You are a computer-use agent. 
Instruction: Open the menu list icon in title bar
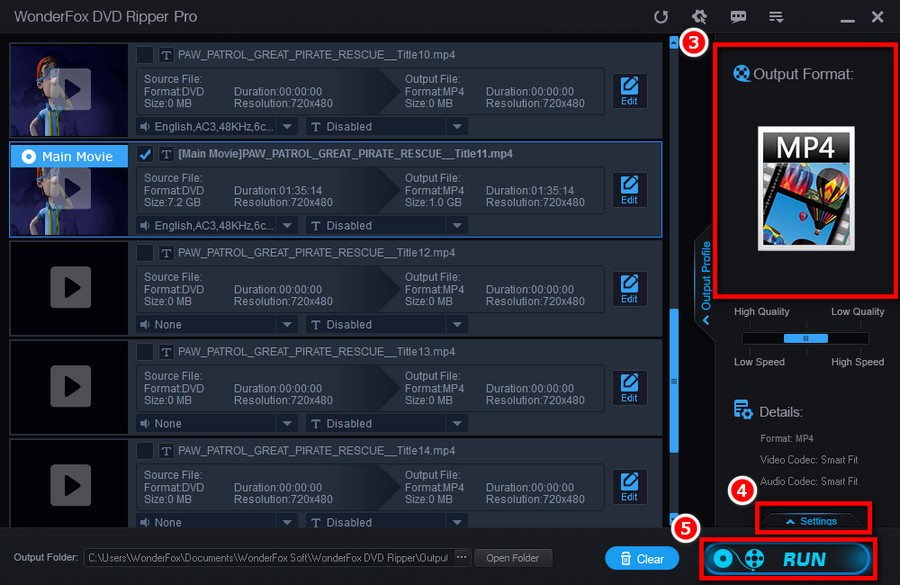(776, 17)
